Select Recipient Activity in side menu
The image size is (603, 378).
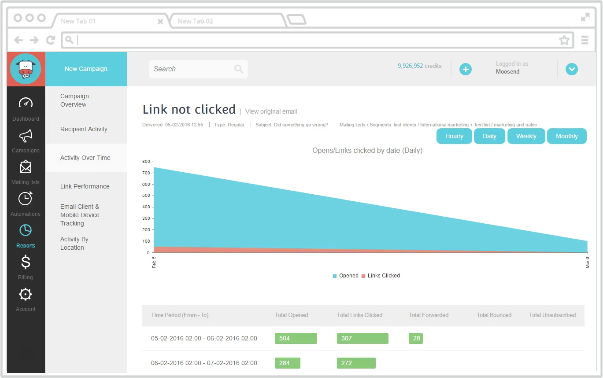coord(84,129)
